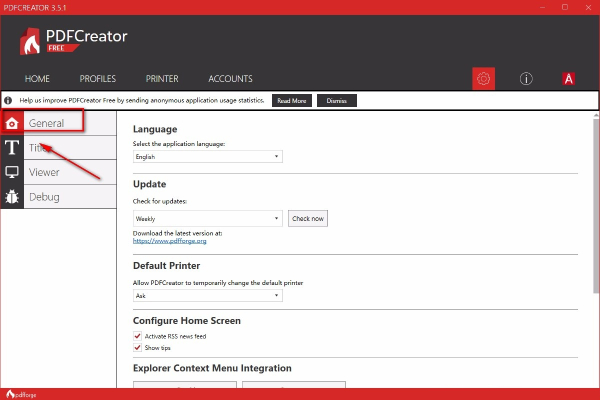Switch to the PROFILES tab
This screenshot has height=400, width=600.
pos(98,79)
